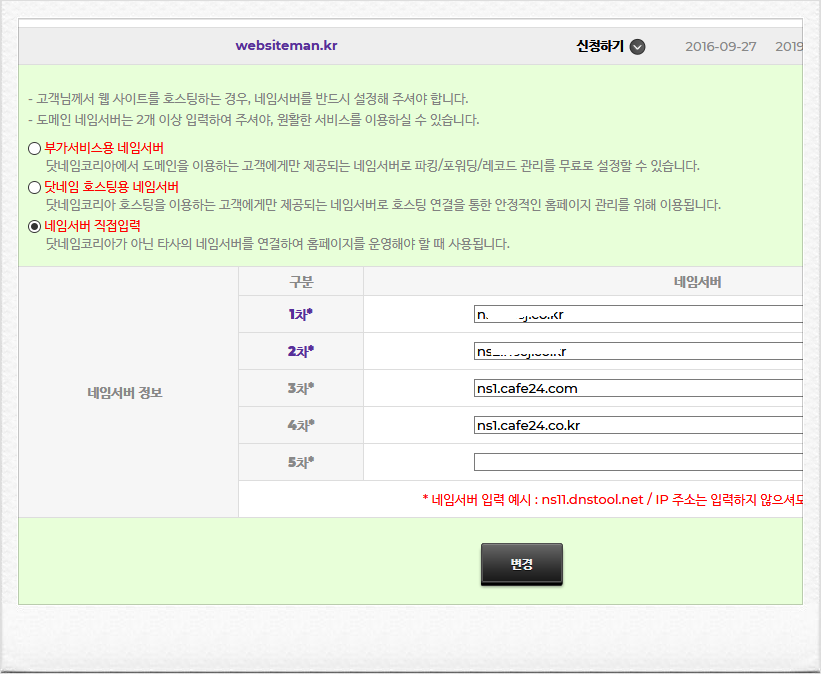The height and width of the screenshot is (674, 821).
Task: Click the 변경 button
Action: [522, 564]
